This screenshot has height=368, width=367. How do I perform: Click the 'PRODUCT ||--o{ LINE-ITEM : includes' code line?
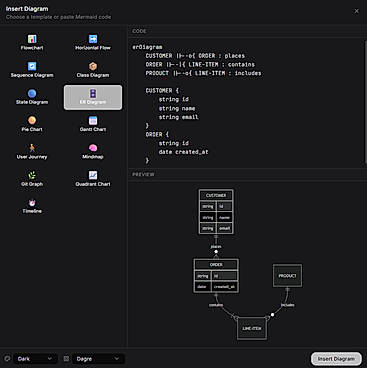coord(203,73)
